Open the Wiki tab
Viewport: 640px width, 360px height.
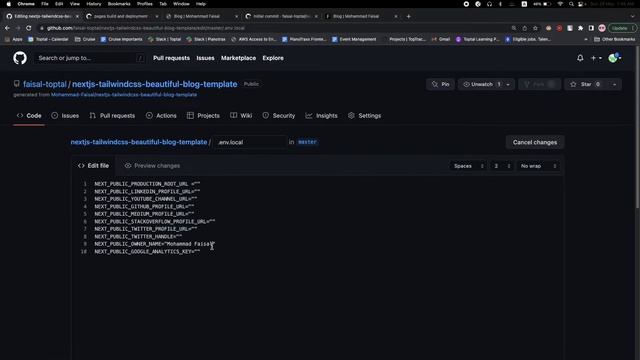pyautogui.click(x=241, y=116)
